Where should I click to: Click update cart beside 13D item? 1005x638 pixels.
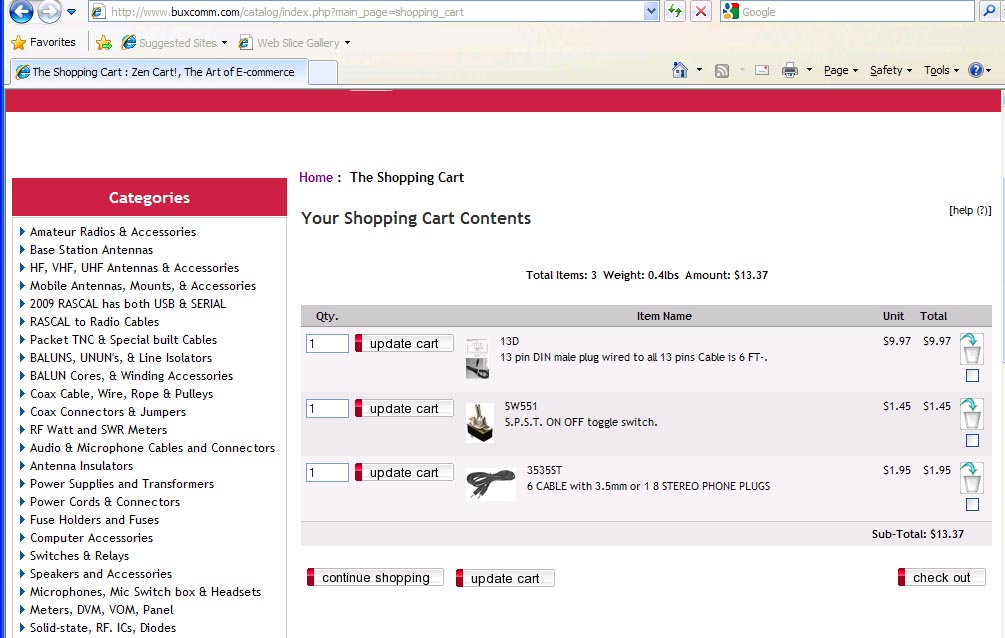(404, 343)
